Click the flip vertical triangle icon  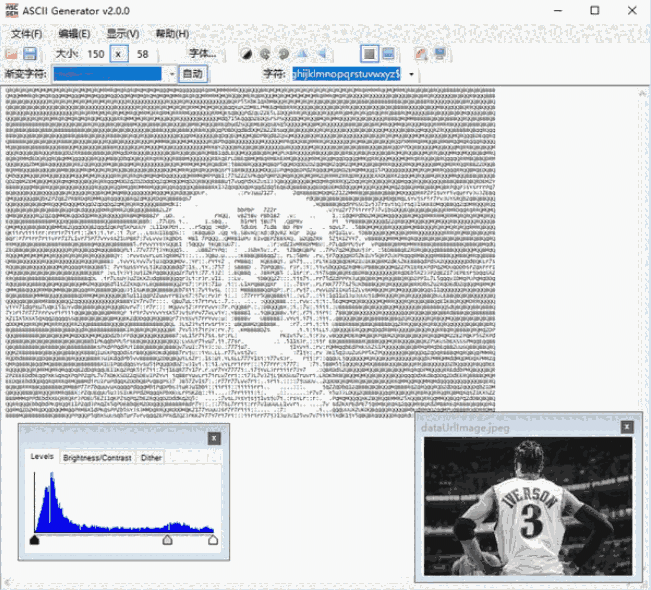pyautogui.click(x=322, y=53)
